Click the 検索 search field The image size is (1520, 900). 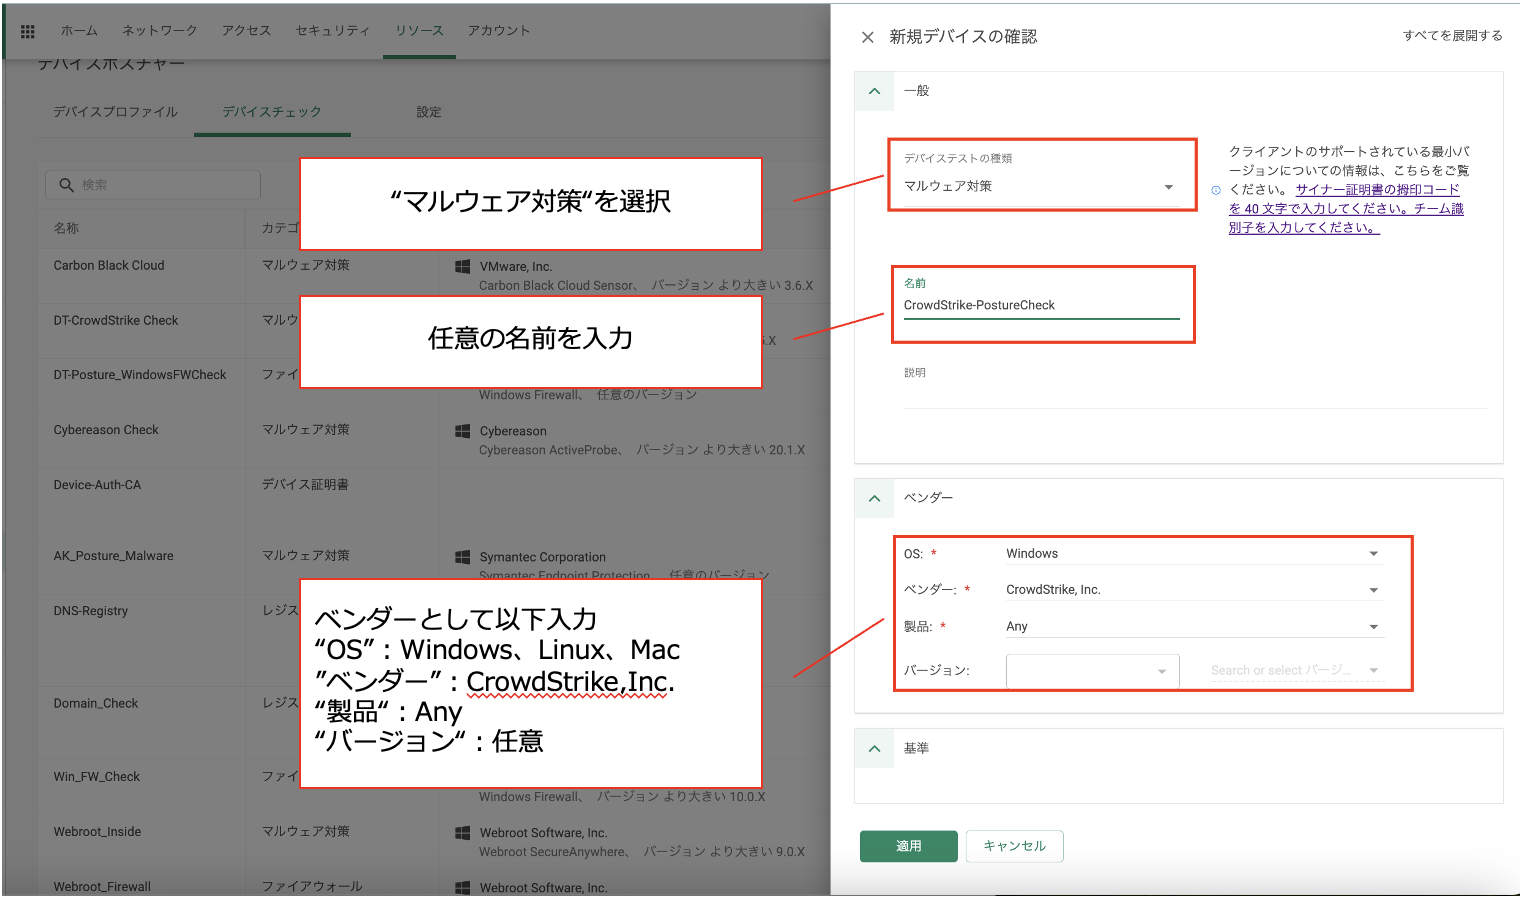click(x=153, y=185)
